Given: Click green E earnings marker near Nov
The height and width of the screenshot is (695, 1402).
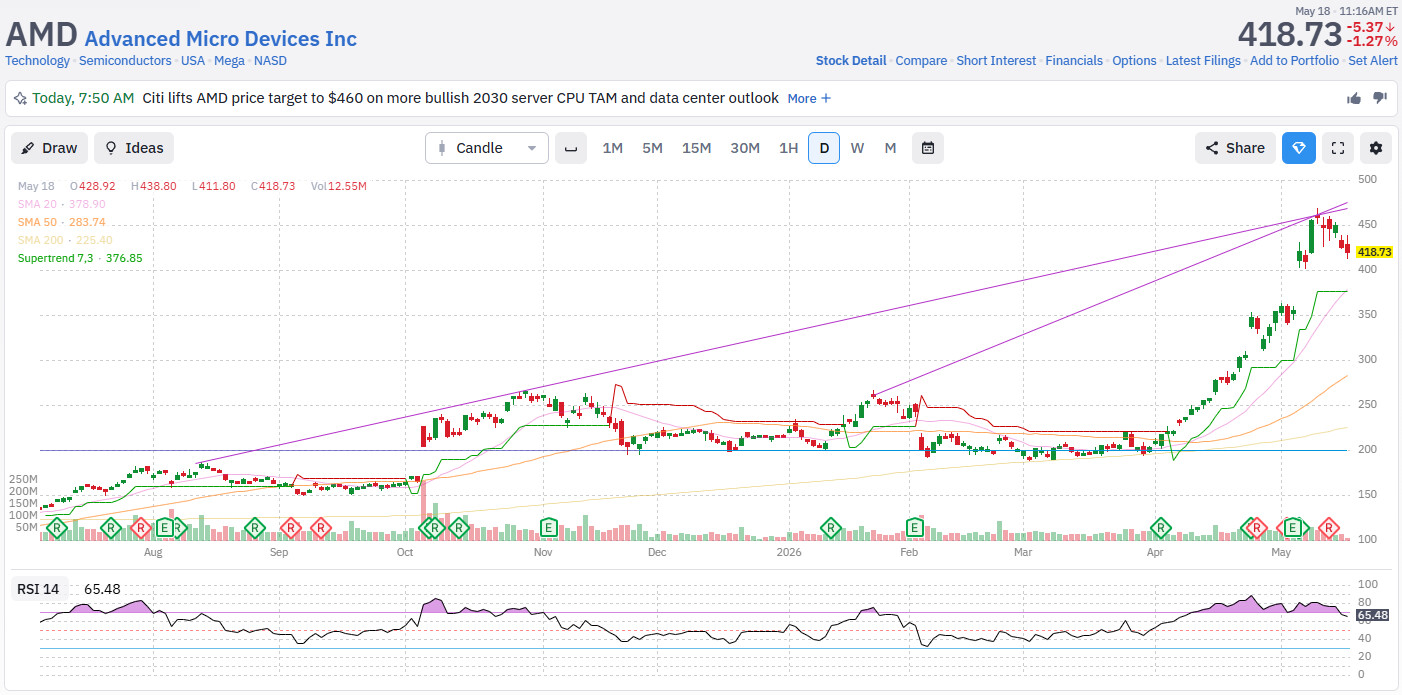Looking at the screenshot, I should click(548, 527).
